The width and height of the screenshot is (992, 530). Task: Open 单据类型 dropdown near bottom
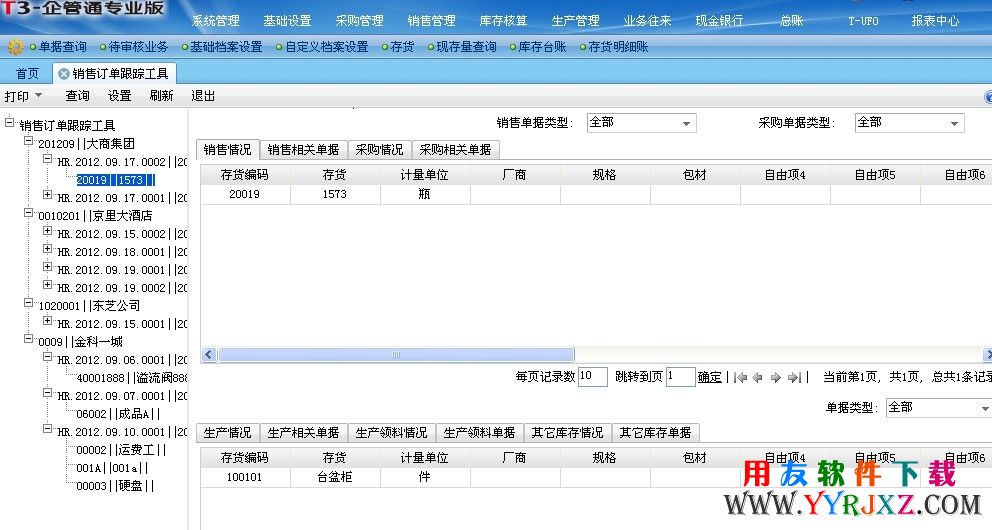coord(939,408)
